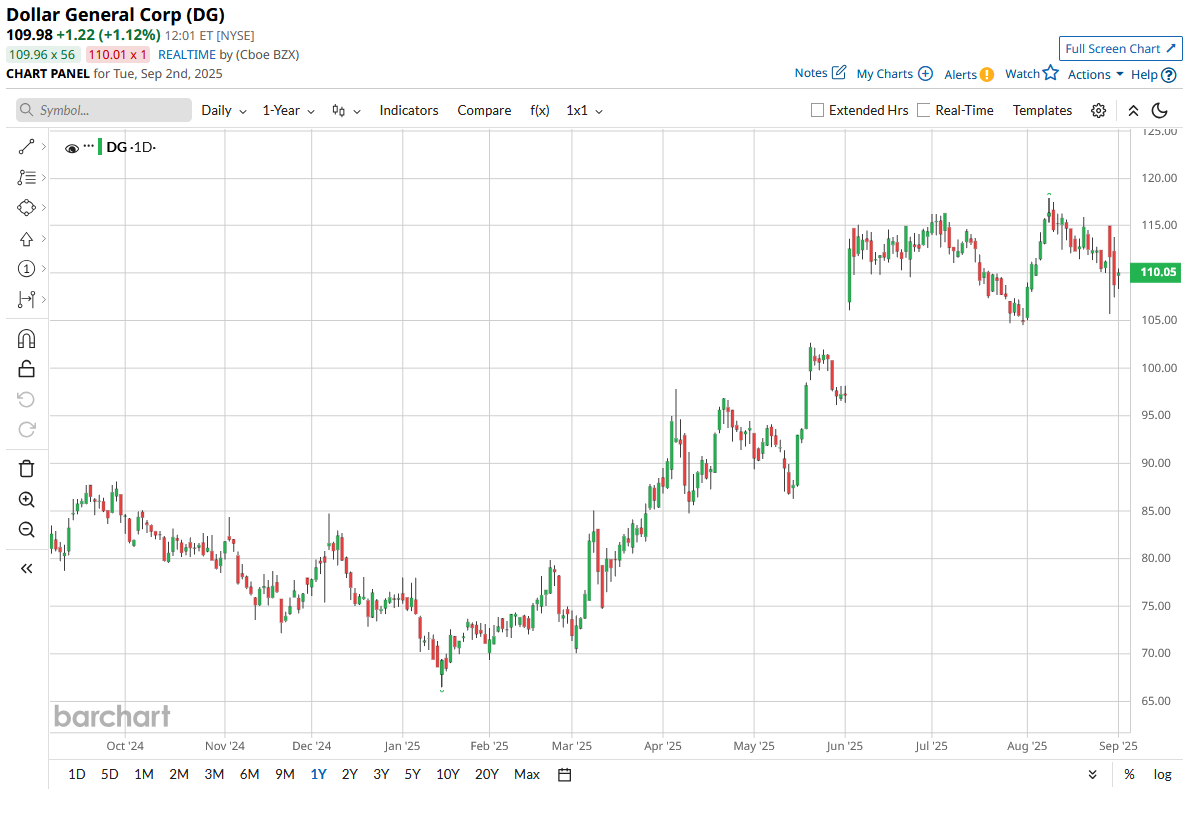1198x830 pixels.
Task: Click the DG 1D series legend label
Action: tap(131, 148)
